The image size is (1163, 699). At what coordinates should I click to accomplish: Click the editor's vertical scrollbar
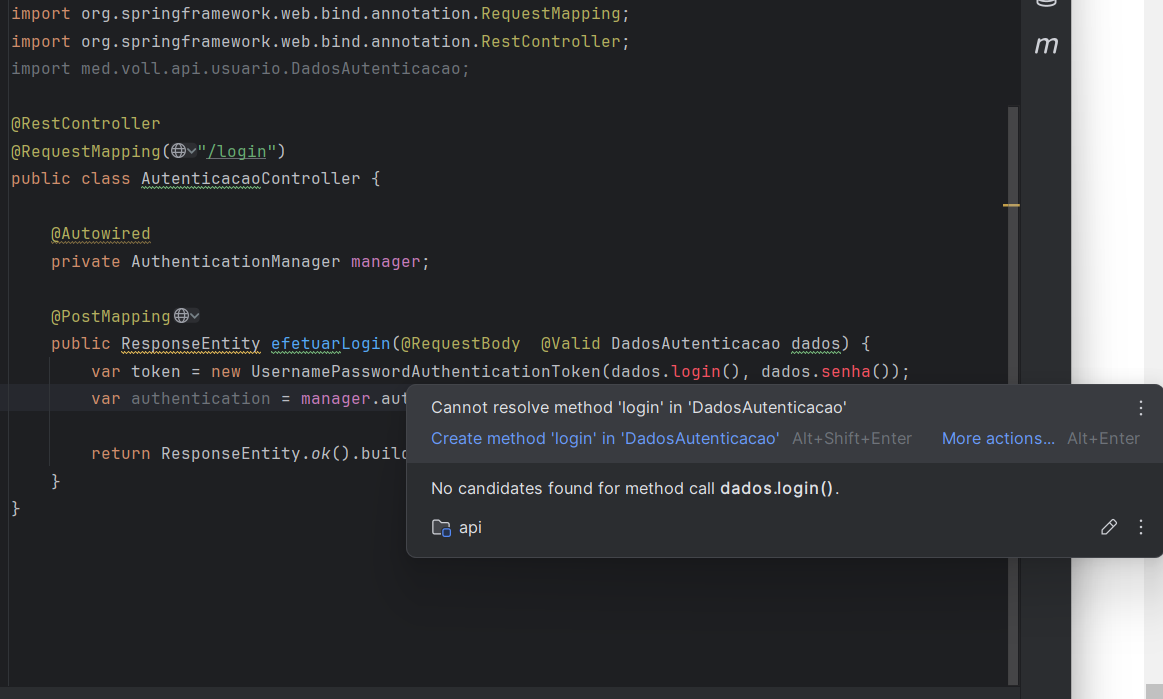(1012, 300)
